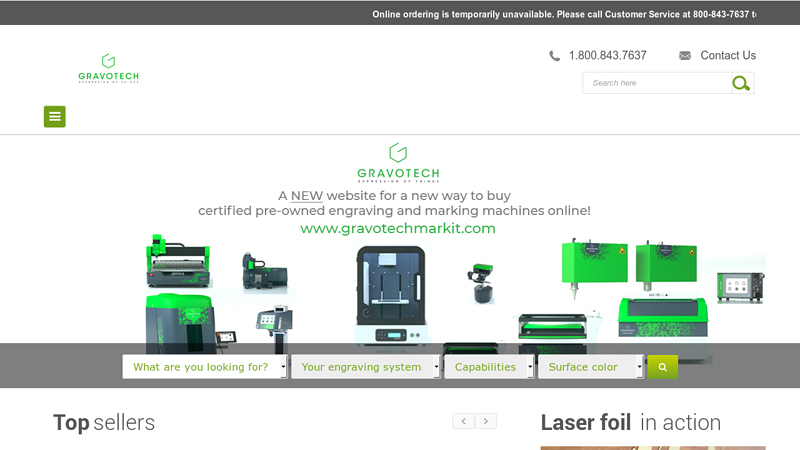Click the 'Laser foil in action' heading

pyautogui.click(x=631, y=422)
